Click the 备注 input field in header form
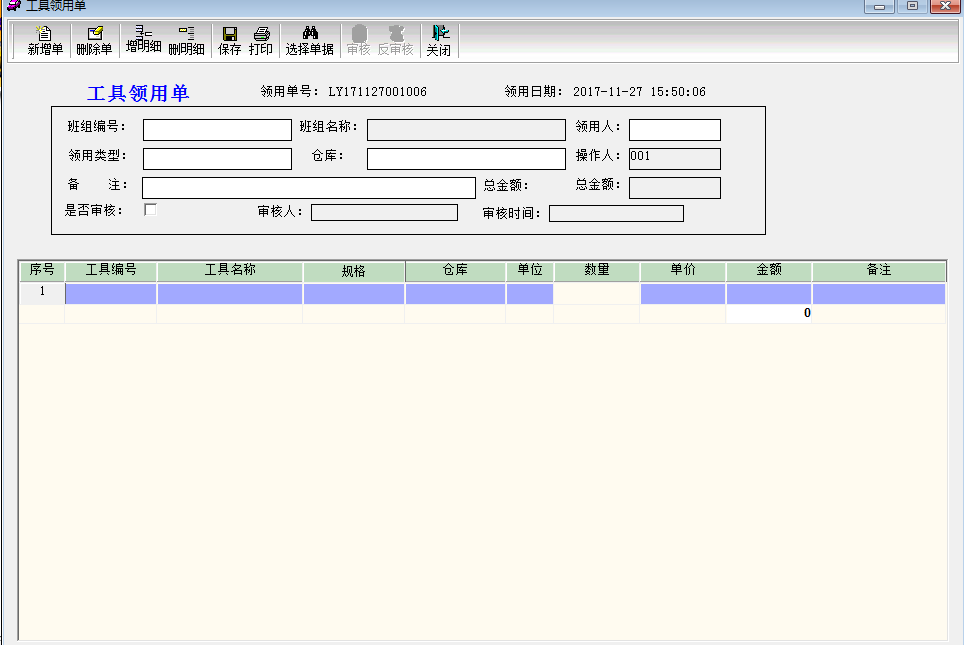 pyautogui.click(x=309, y=188)
